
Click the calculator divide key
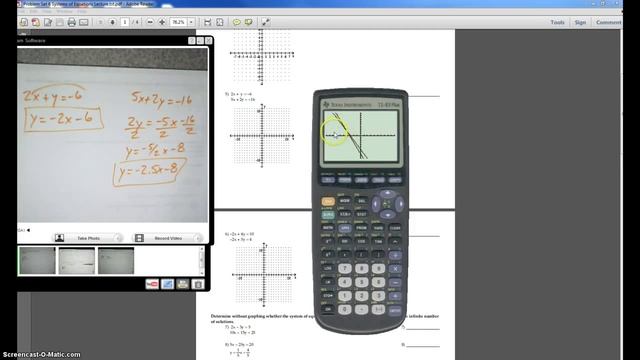pos(395,256)
